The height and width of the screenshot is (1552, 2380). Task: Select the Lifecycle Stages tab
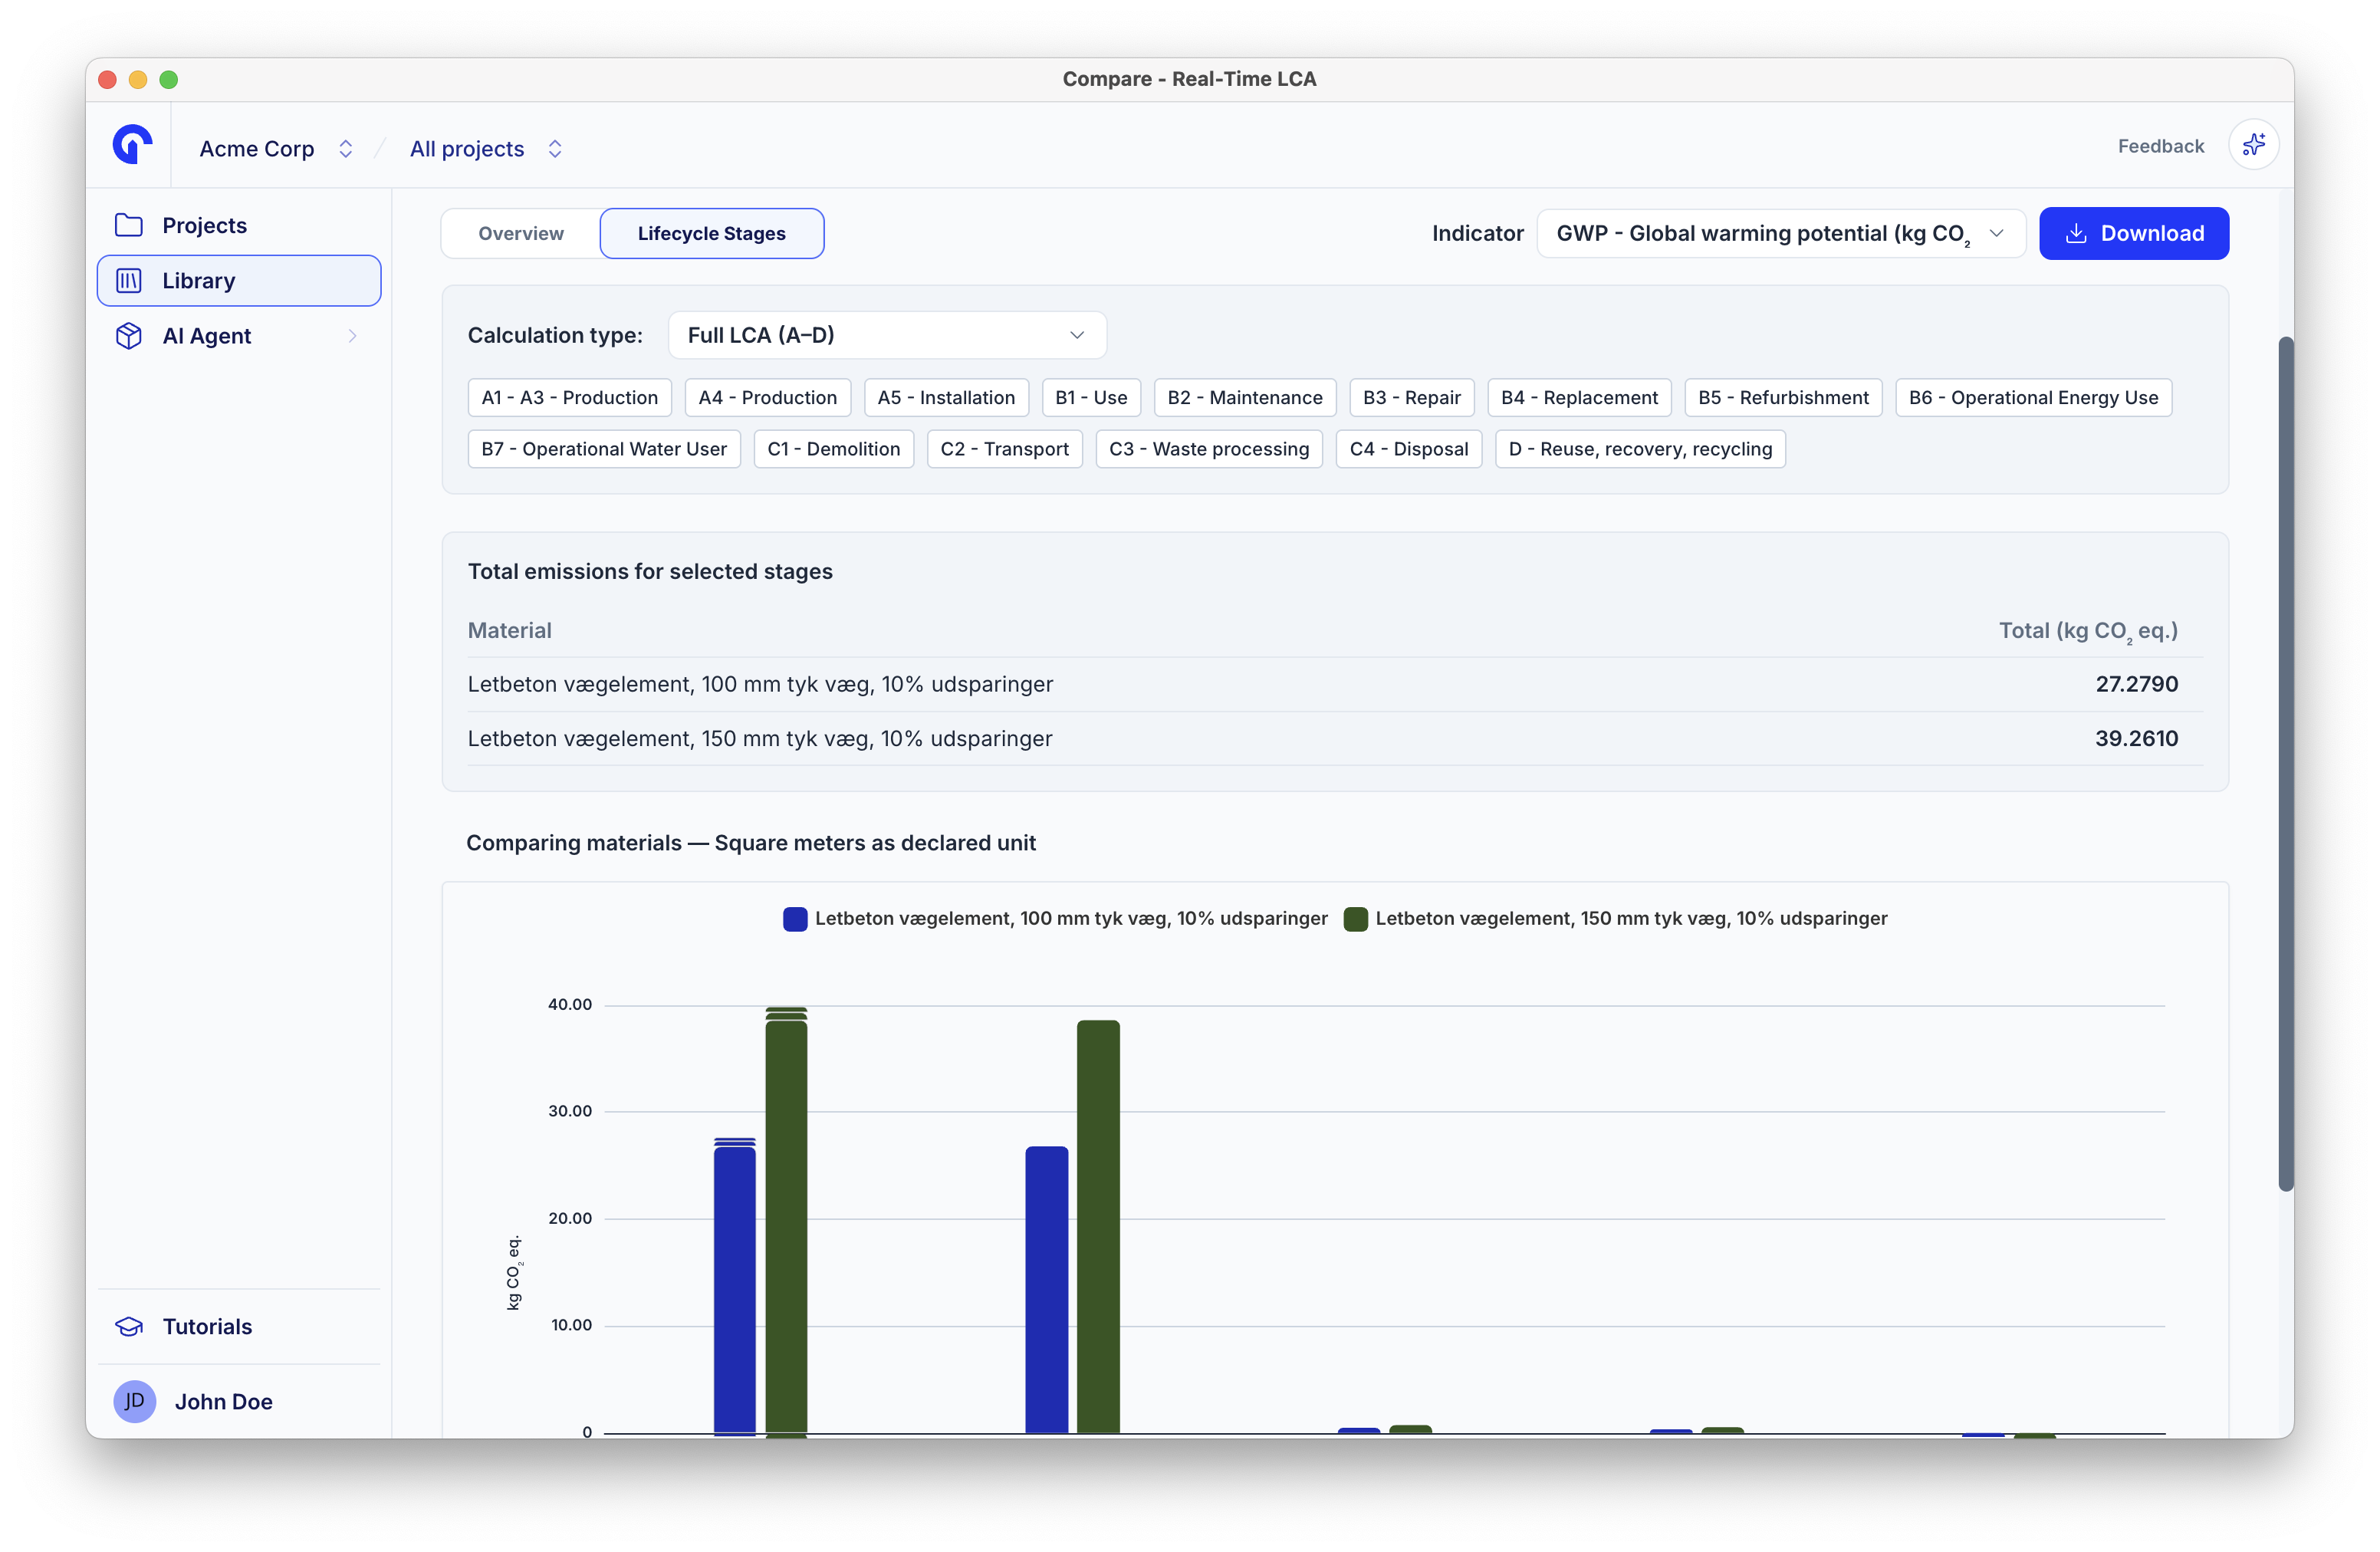tap(712, 233)
